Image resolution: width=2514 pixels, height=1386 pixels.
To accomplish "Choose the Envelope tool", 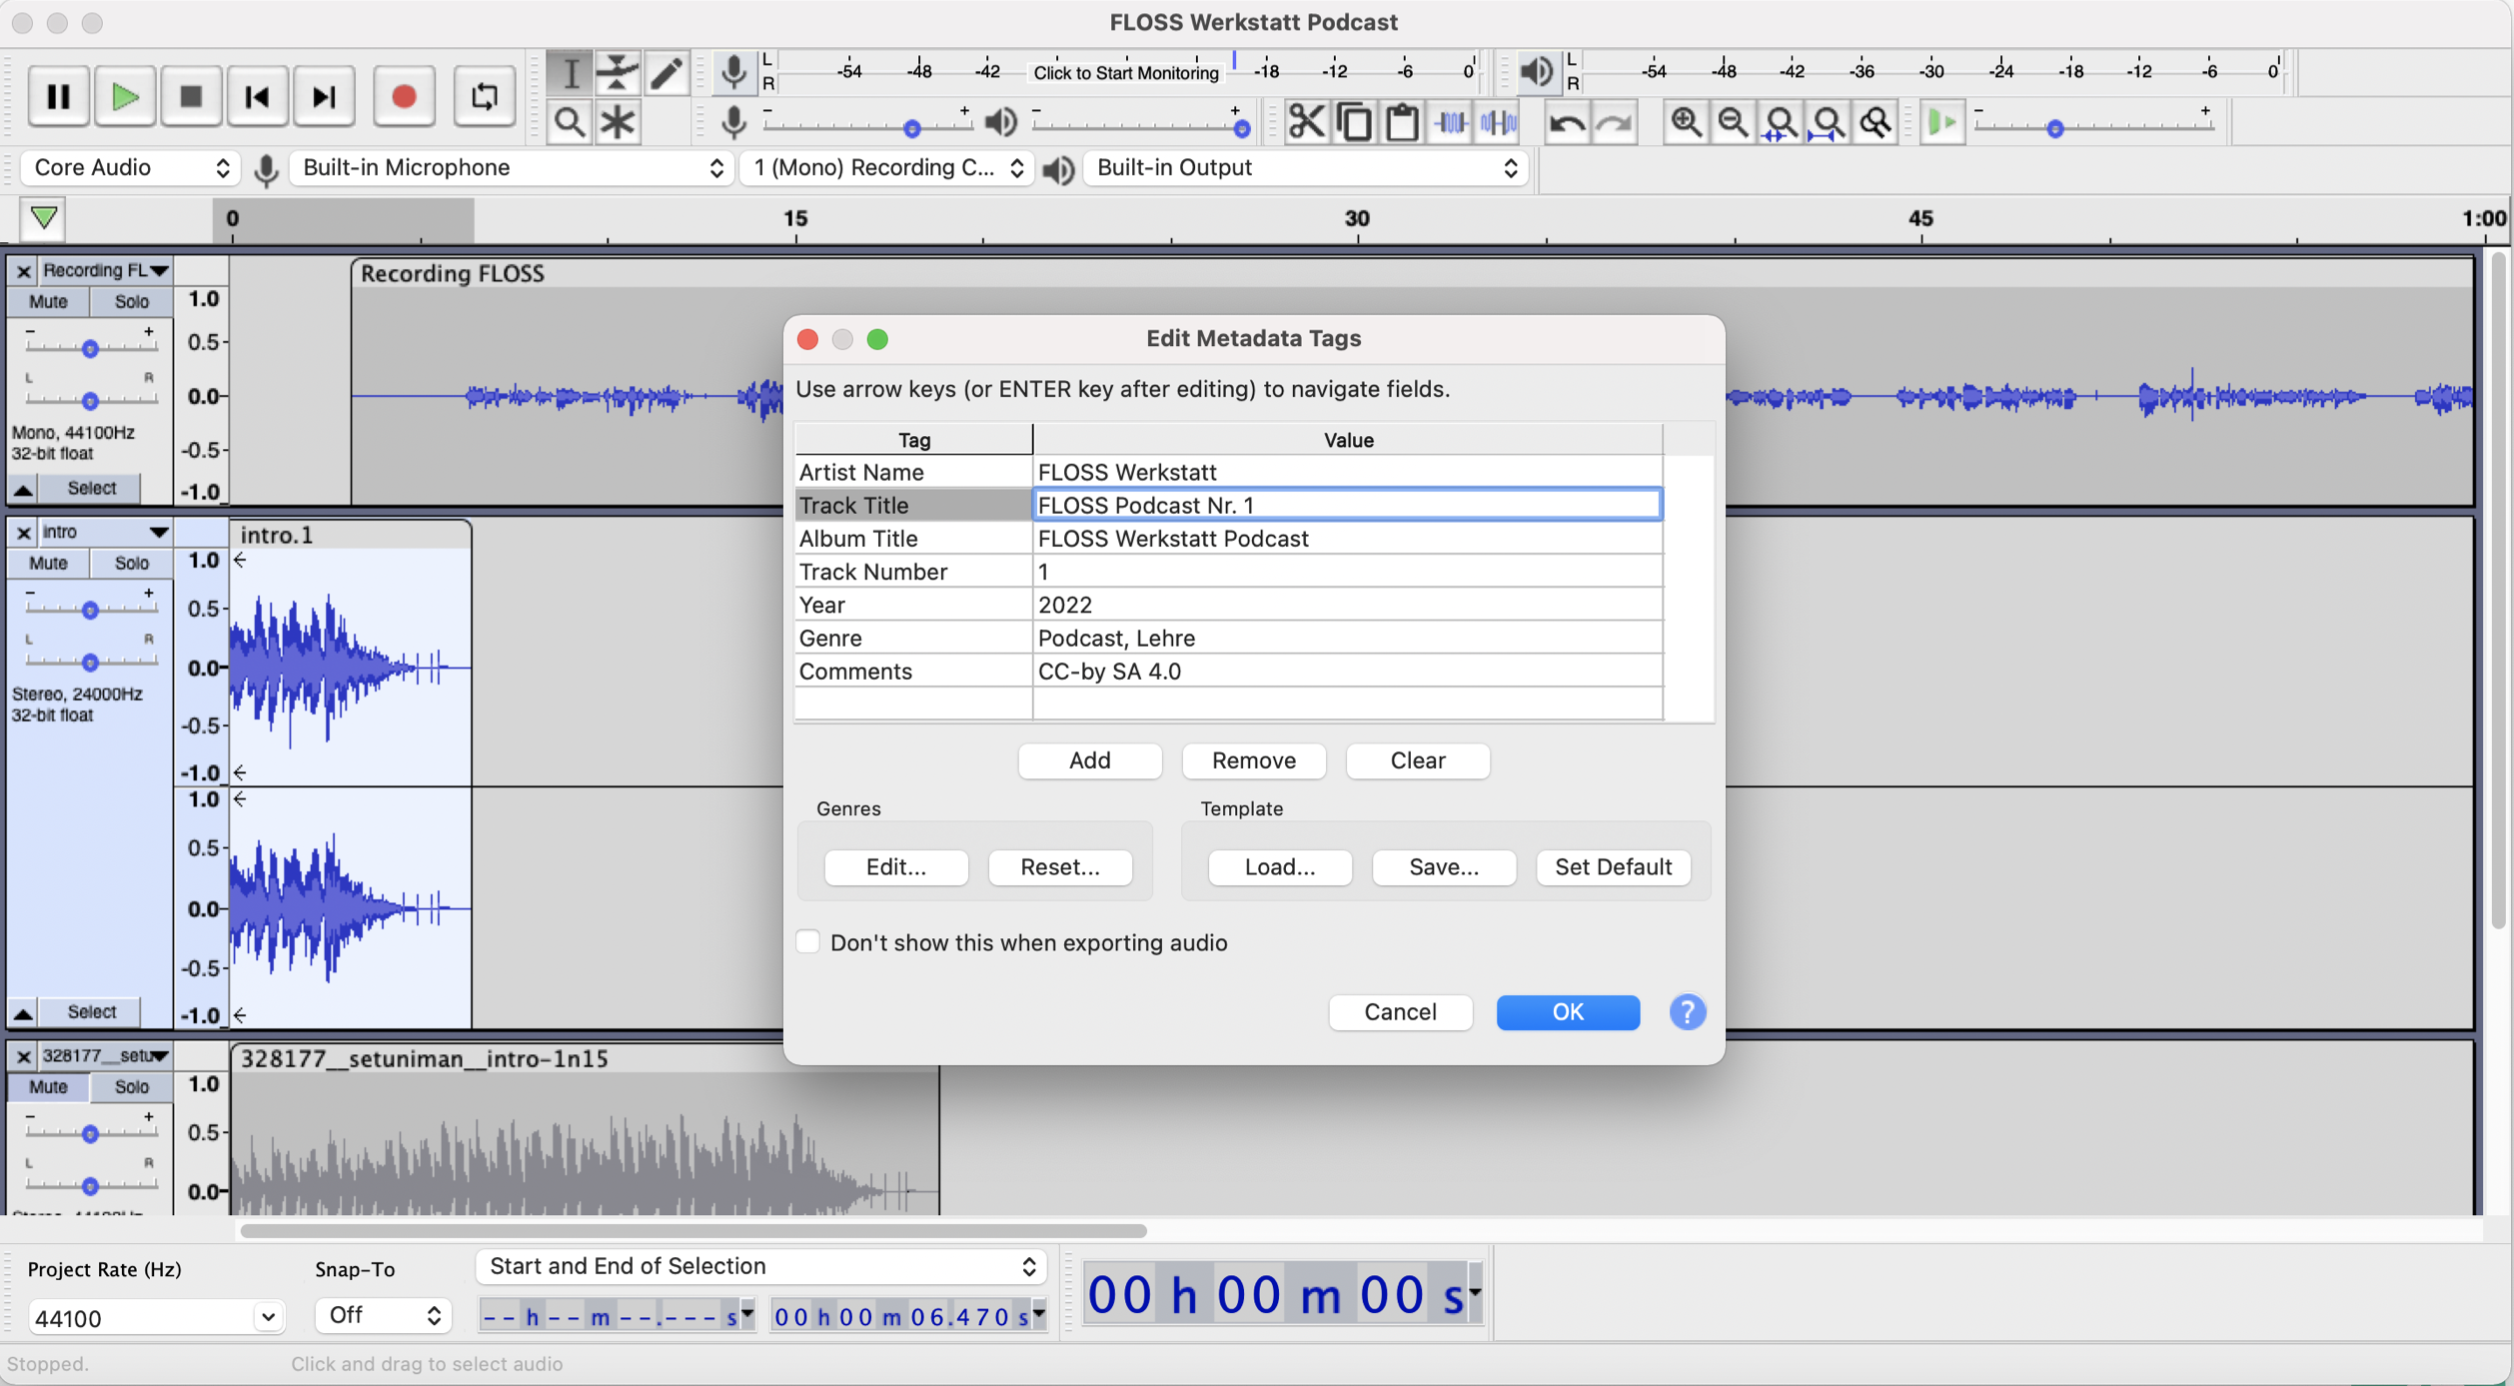I will point(618,73).
